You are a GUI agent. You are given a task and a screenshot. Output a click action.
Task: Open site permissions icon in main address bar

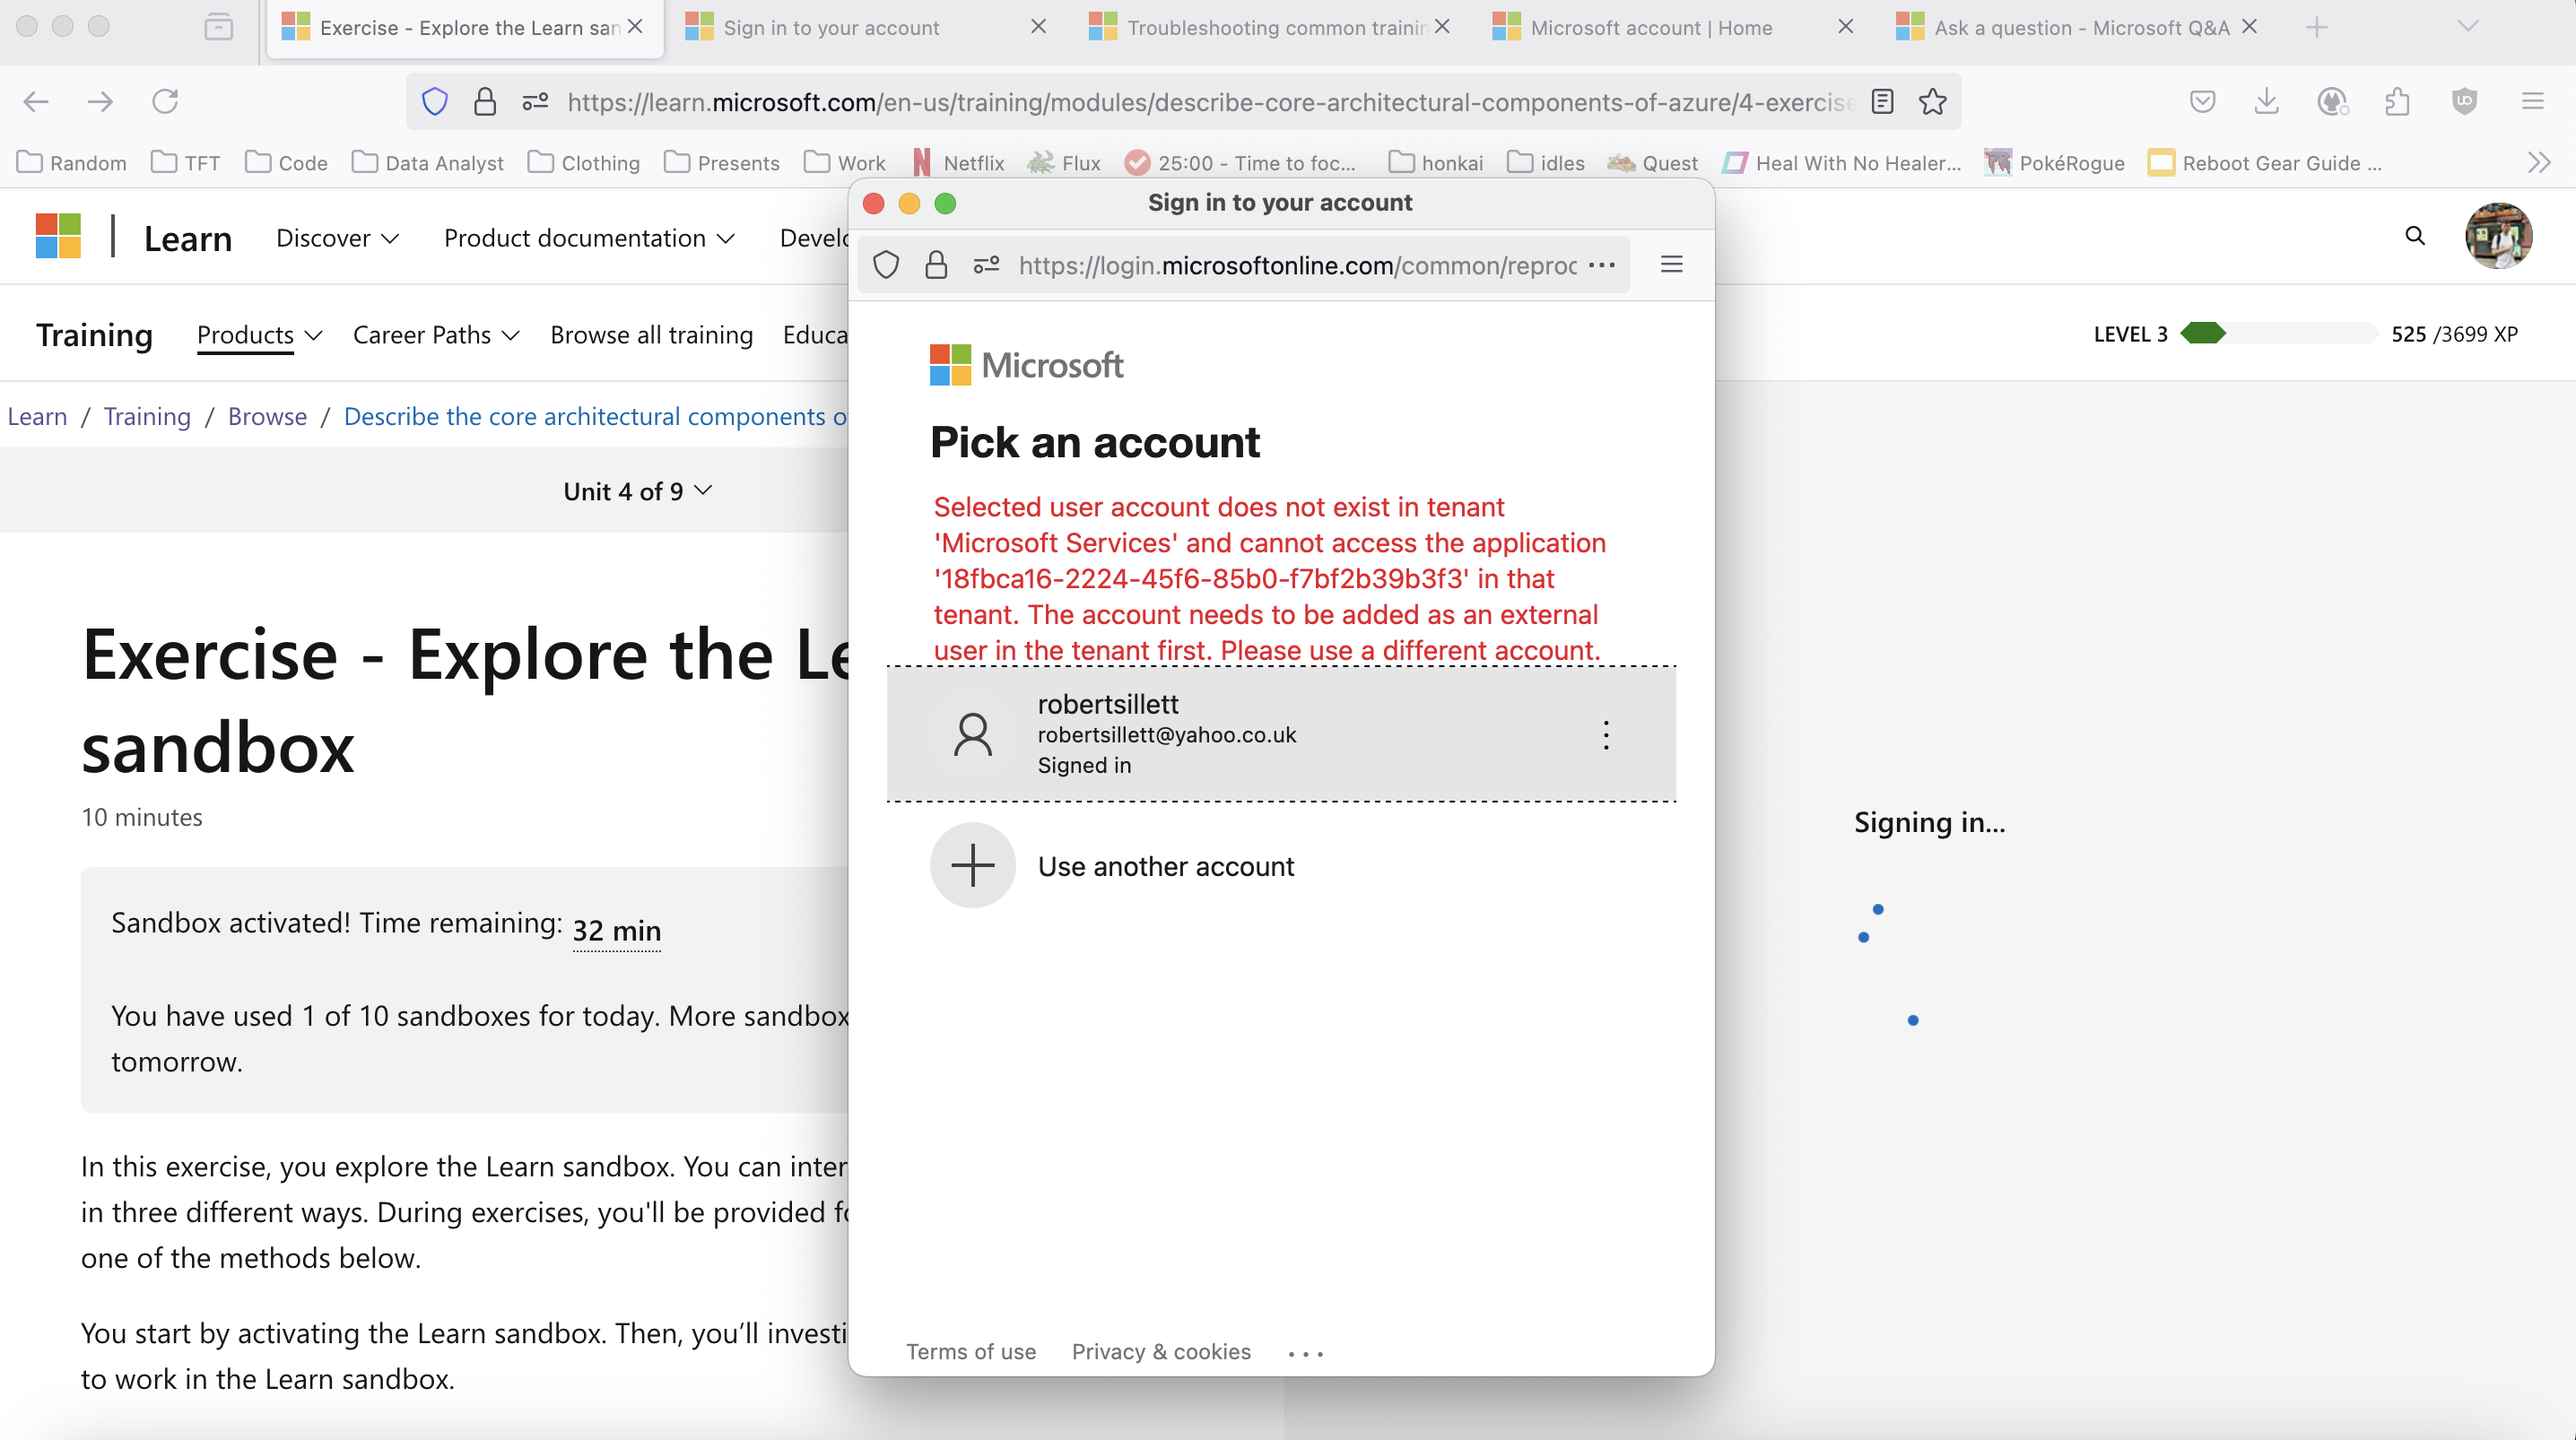(536, 101)
